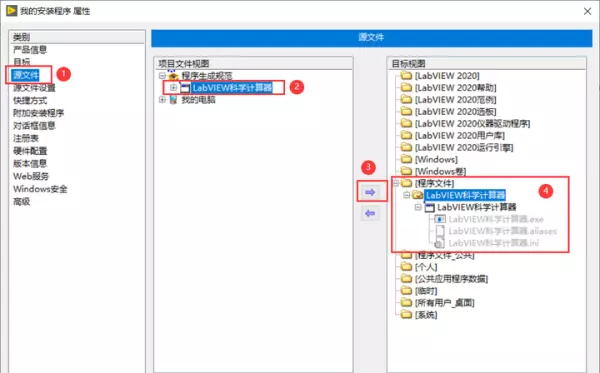Click [LabVIEW 2020仪器驱动程序] folder icon

406,123
